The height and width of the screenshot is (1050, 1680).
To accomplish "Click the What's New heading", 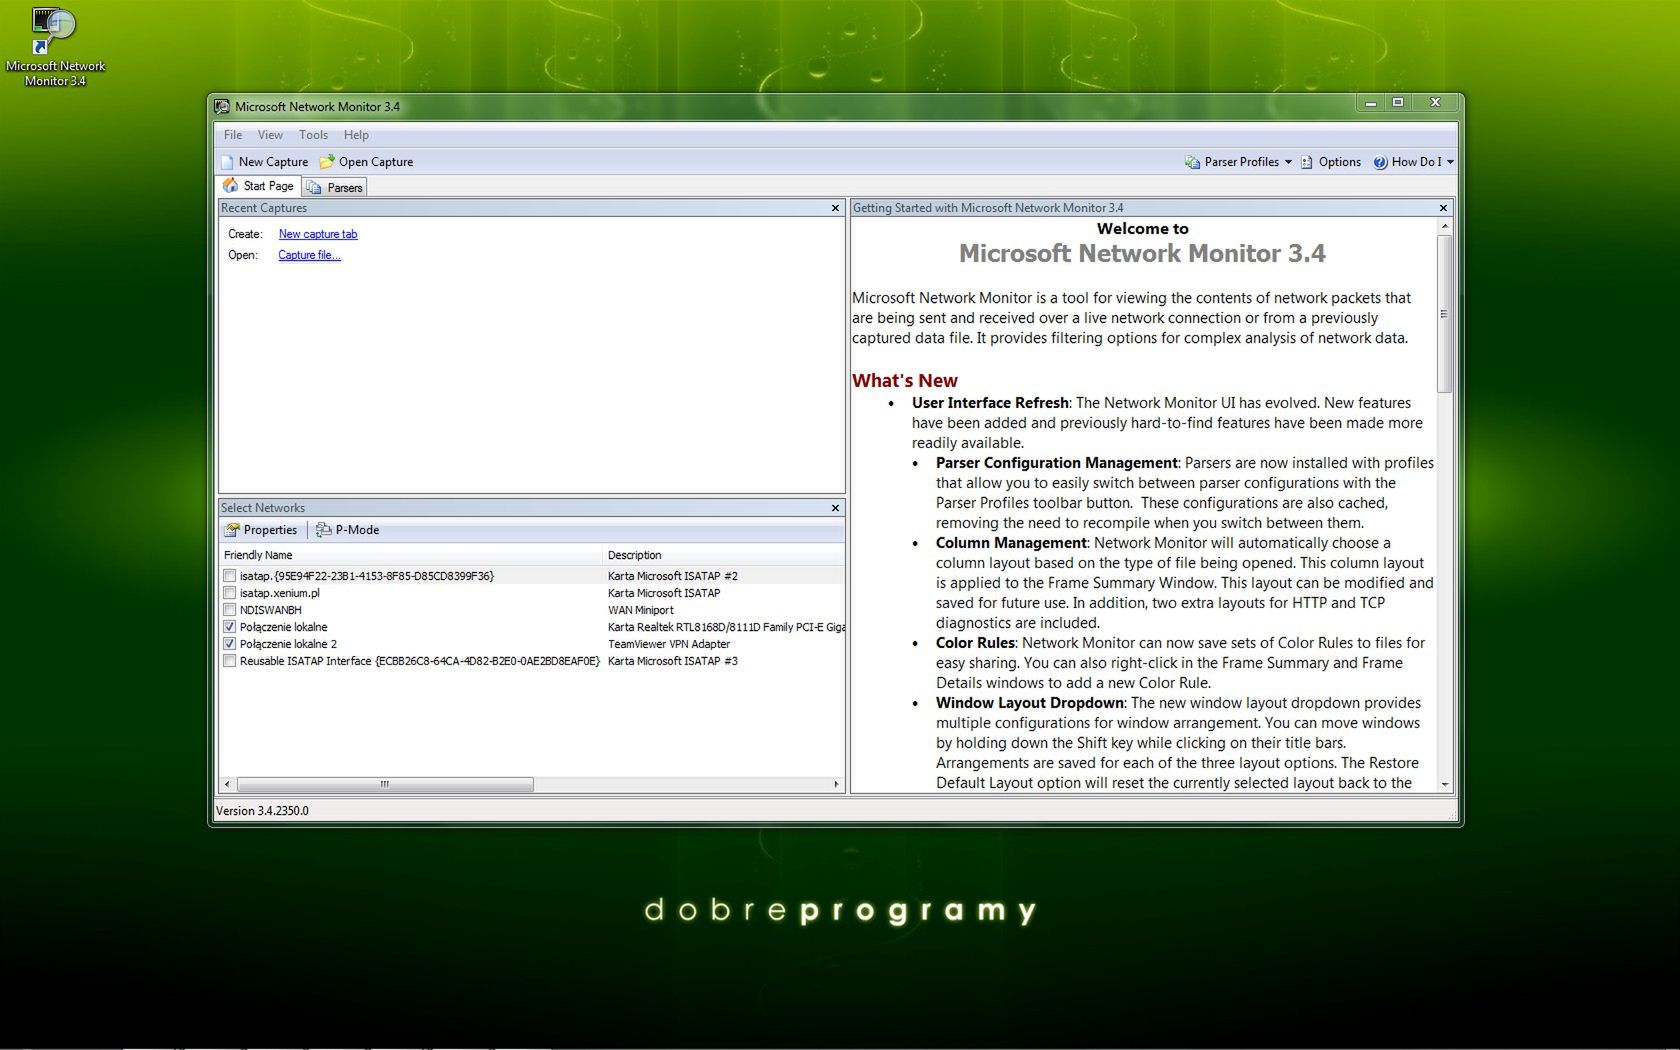I will [x=905, y=380].
